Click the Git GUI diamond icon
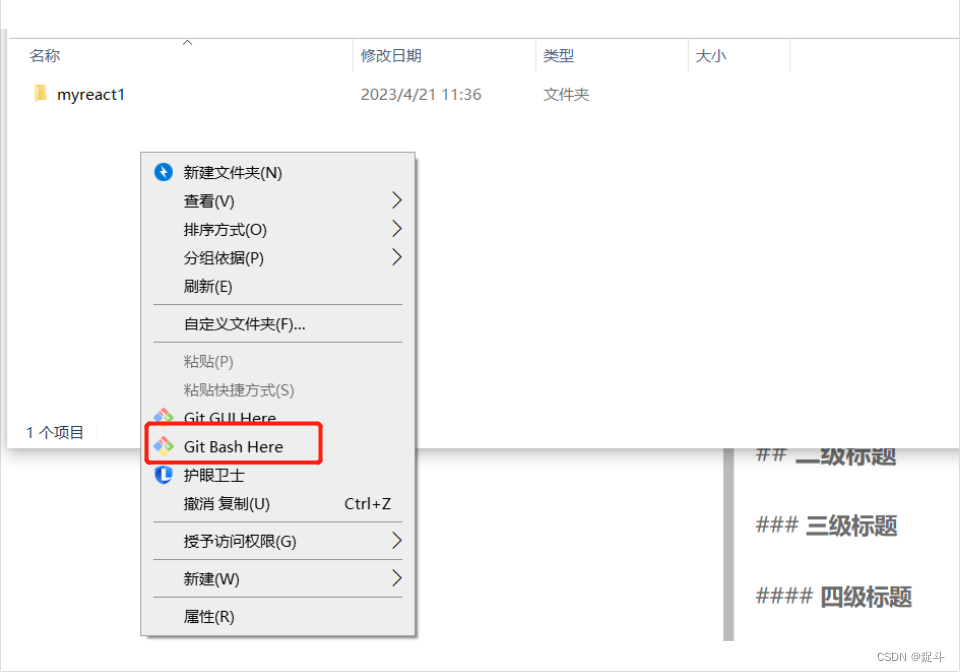 coord(163,417)
